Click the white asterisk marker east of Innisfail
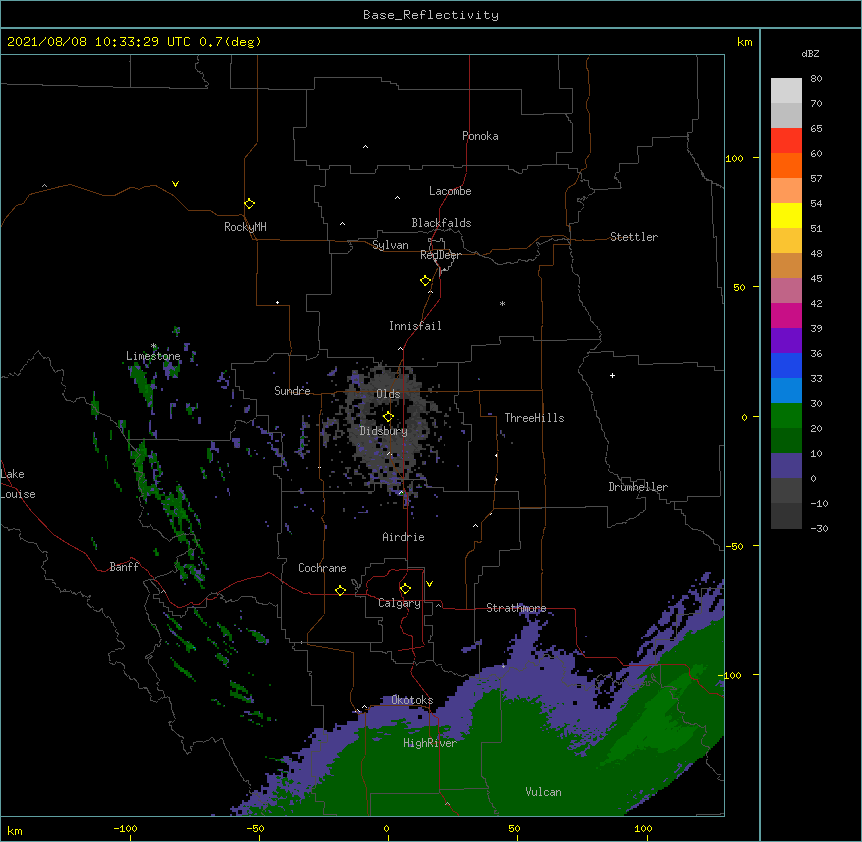Image resolution: width=862 pixels, height=842 pixels. (502, 303)
